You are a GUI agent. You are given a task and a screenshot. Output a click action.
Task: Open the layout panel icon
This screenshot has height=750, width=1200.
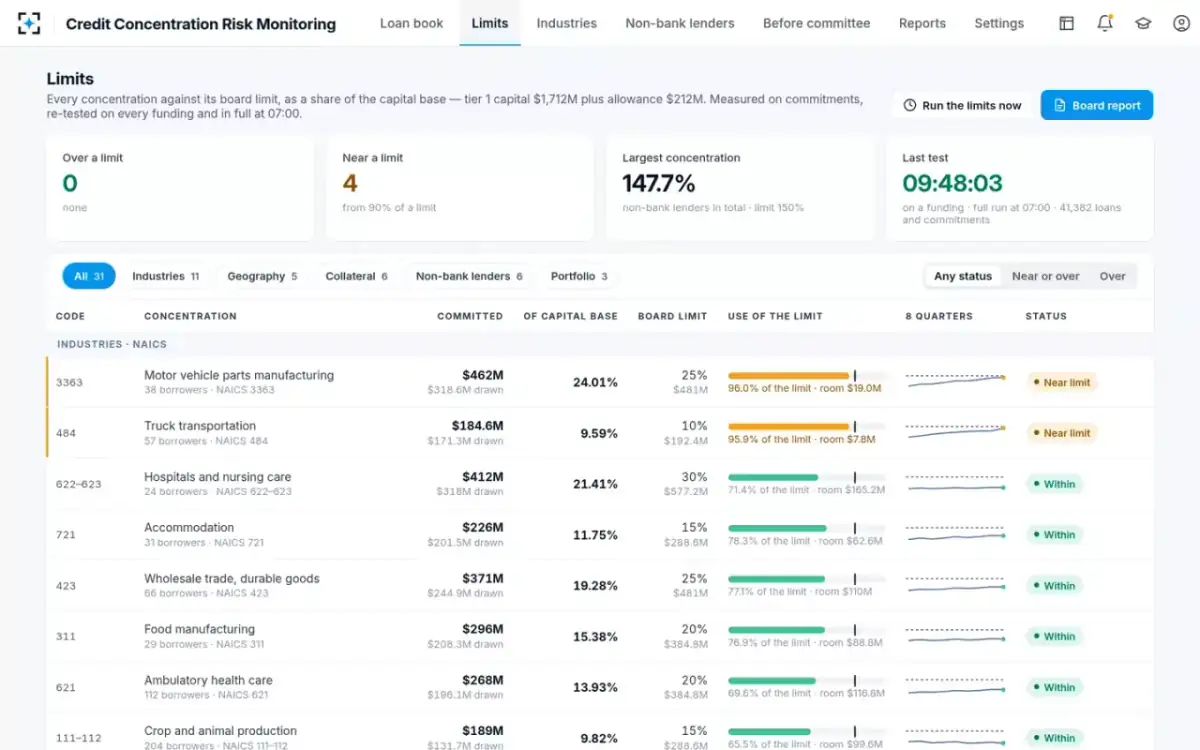pyautogui.click(x=1067, y=23)
